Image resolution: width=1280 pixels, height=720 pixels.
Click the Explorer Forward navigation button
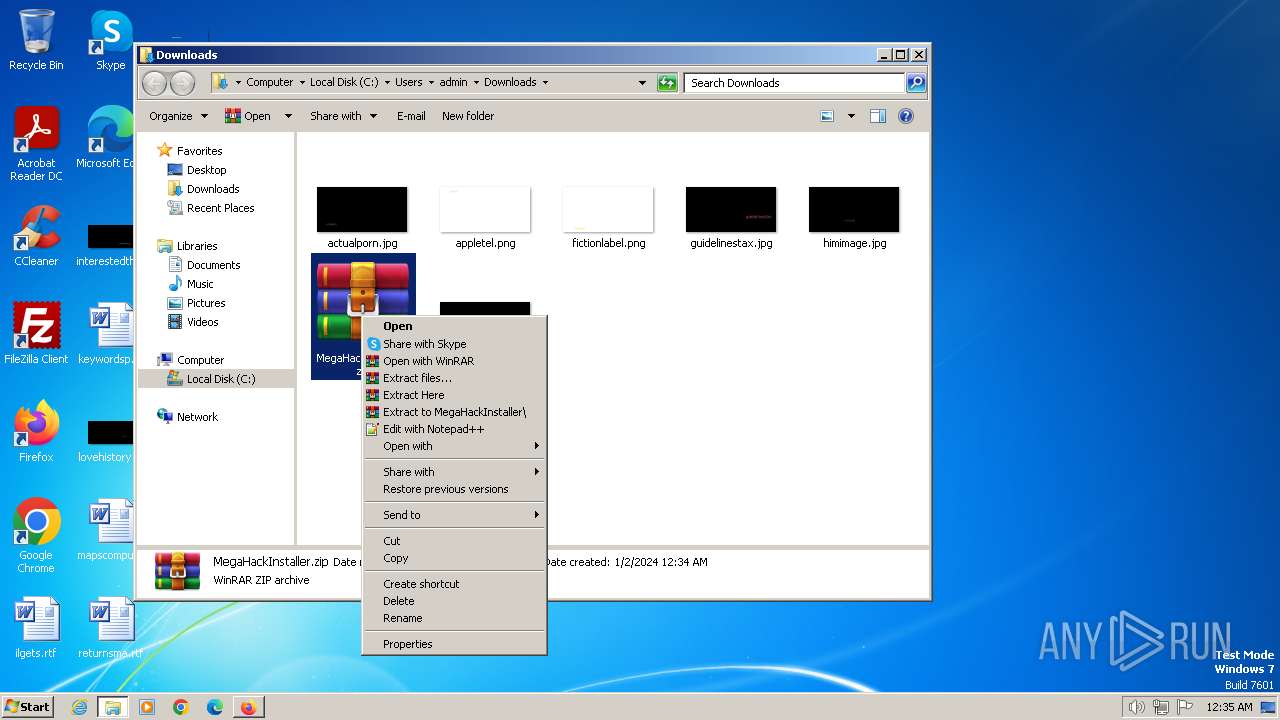point(182,83)
